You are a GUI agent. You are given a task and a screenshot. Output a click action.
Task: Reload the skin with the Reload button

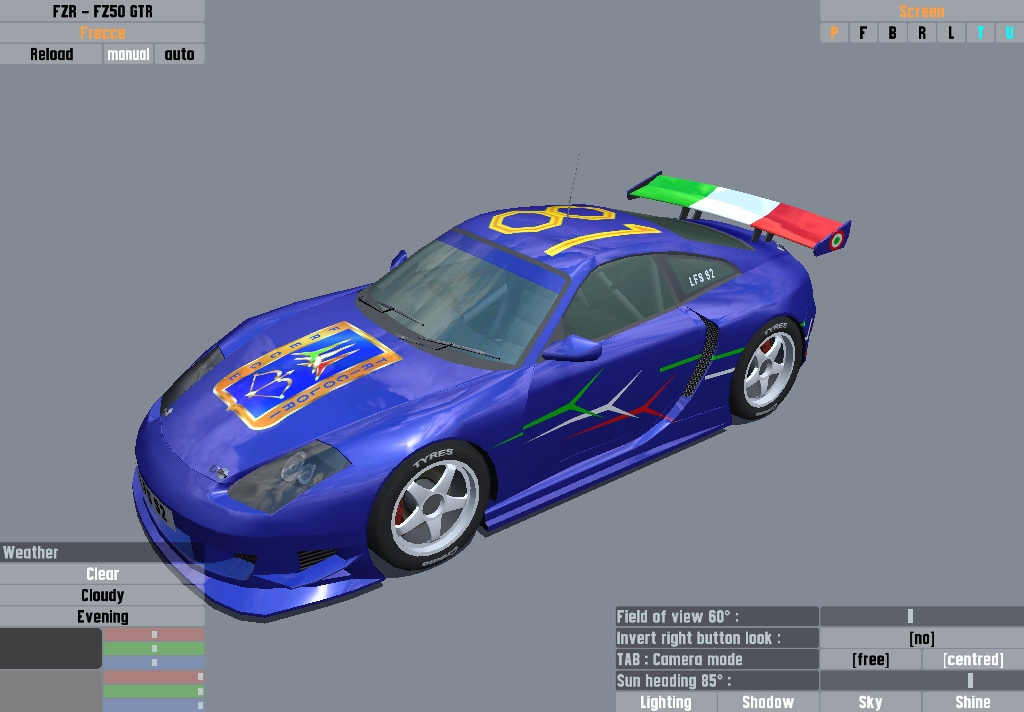pyautogui.click(x=51, y=54)
